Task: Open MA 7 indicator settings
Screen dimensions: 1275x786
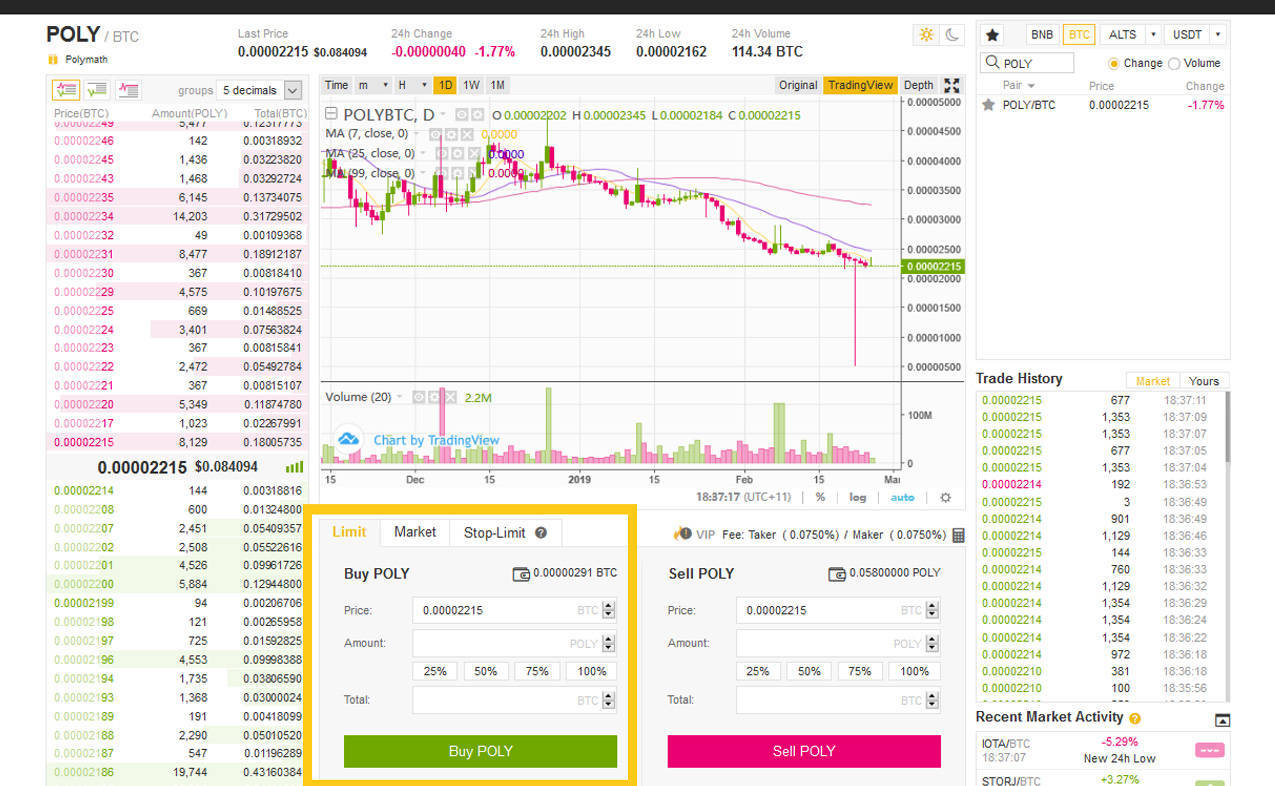Action: pyautogui.click(x=452, y=134)
